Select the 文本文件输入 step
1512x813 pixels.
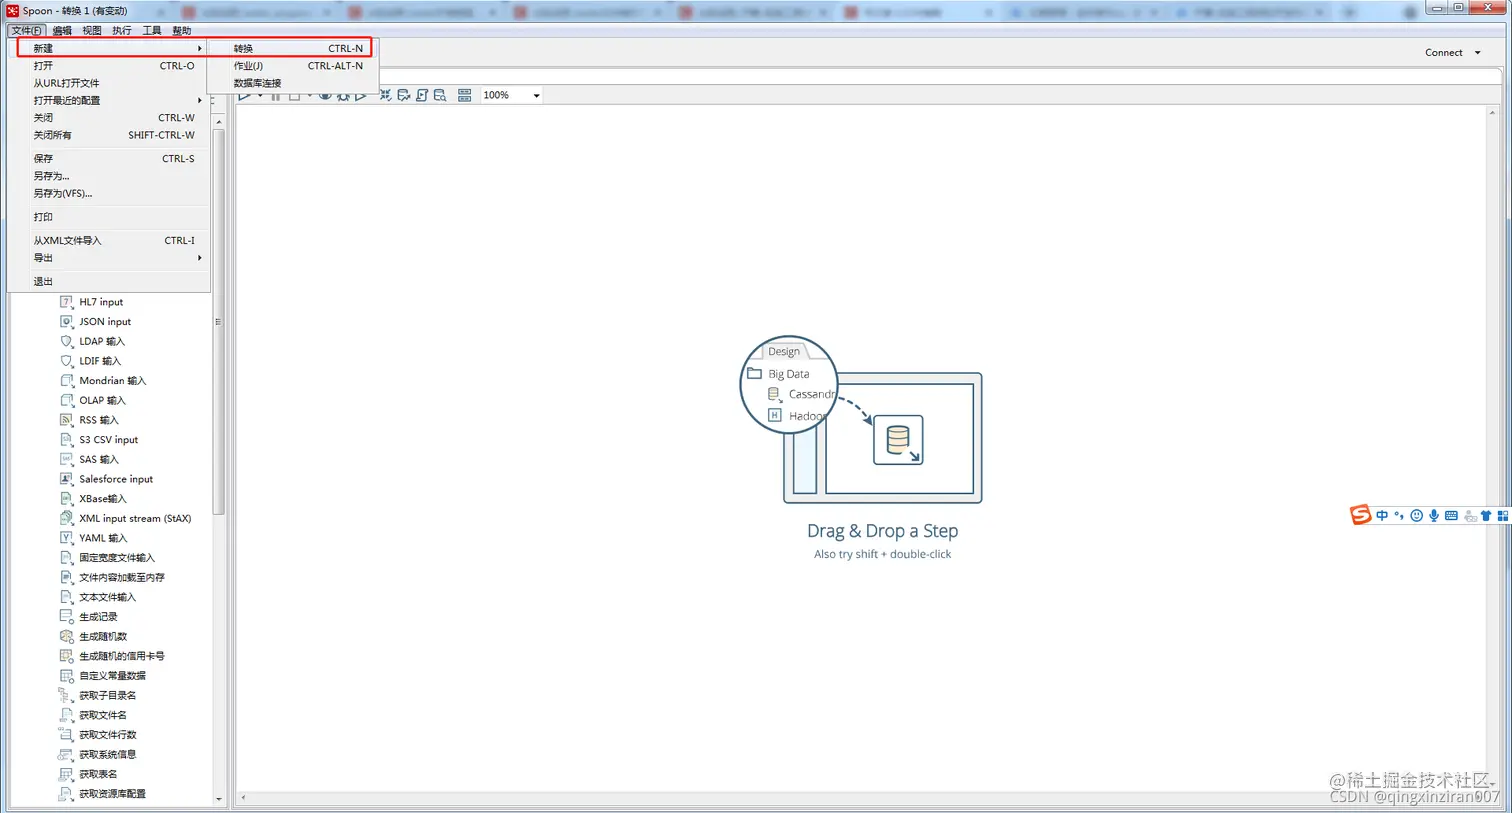pyautogui.click(x=108, y=597)
